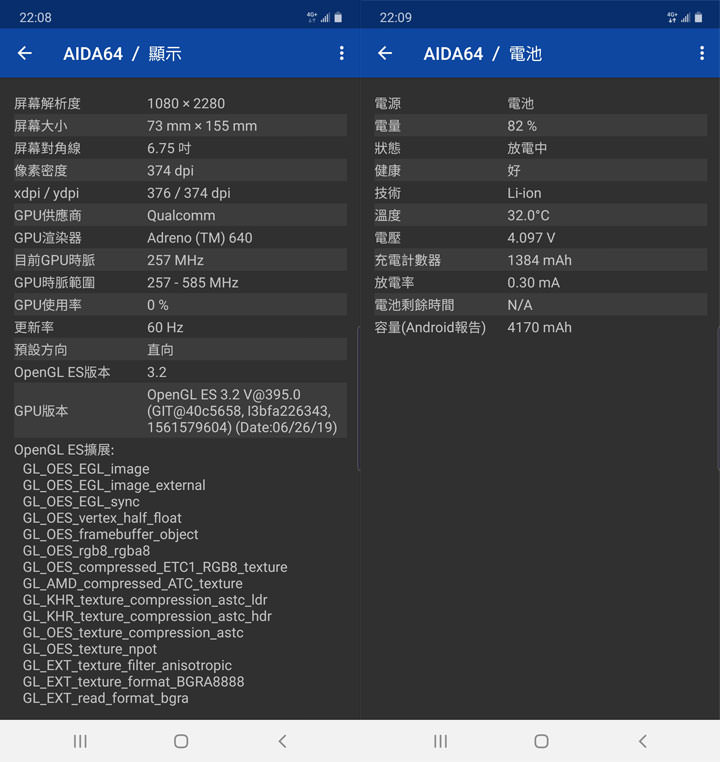
Task: Tap back arrow on the AIDA64 顯示 screen
Action: (x=25, y=53)
